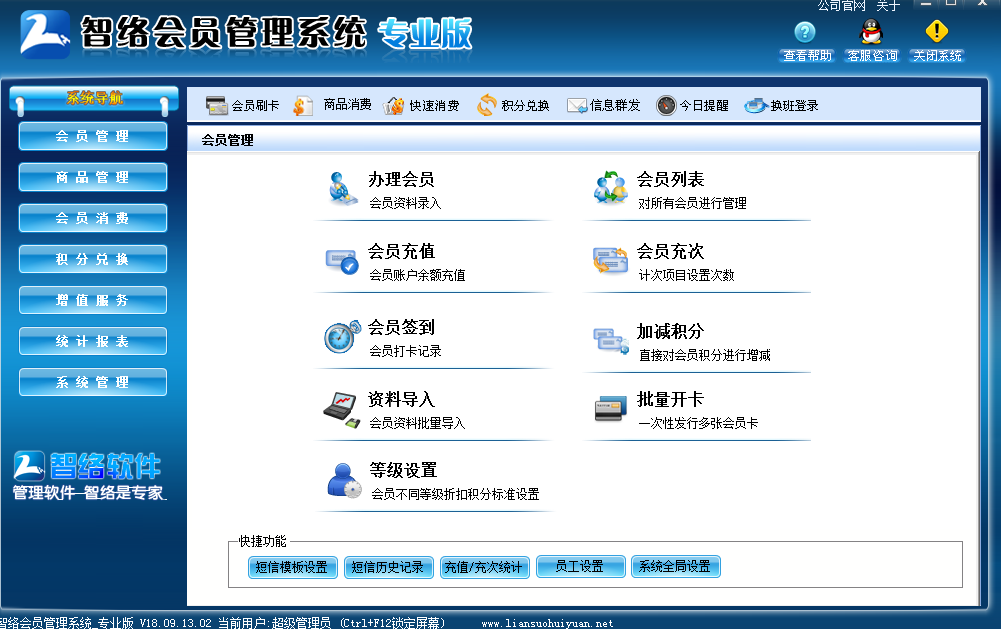Viewport: 1001px width, 629px height.
Task: Click the 查看帮助 label
Action: 808,56
